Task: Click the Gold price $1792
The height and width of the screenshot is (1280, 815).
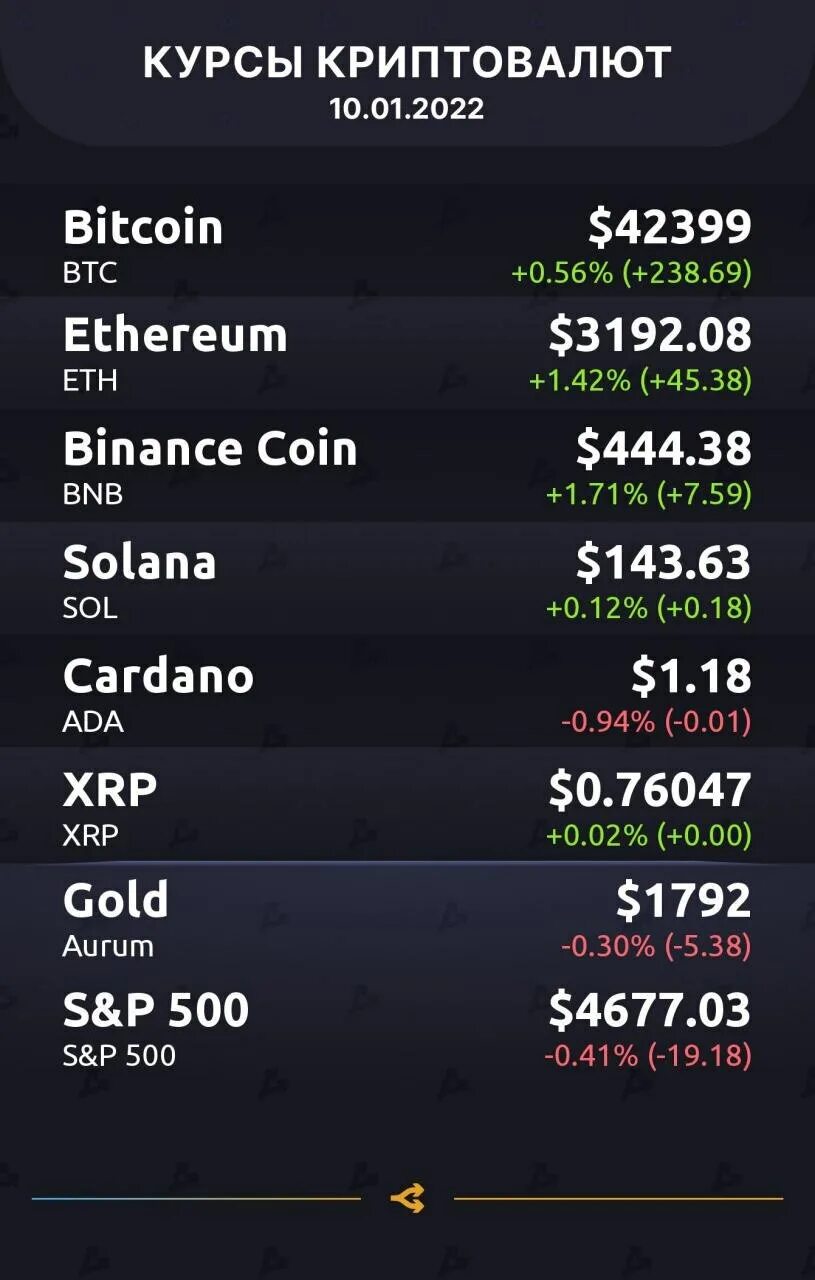Action: 683,900
